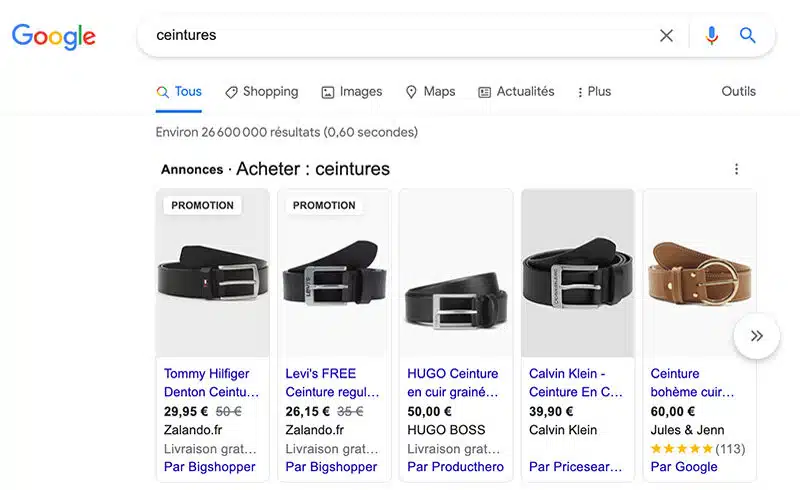
Task: Click the HUGO belt product image
Action: (x=455, y=290)
